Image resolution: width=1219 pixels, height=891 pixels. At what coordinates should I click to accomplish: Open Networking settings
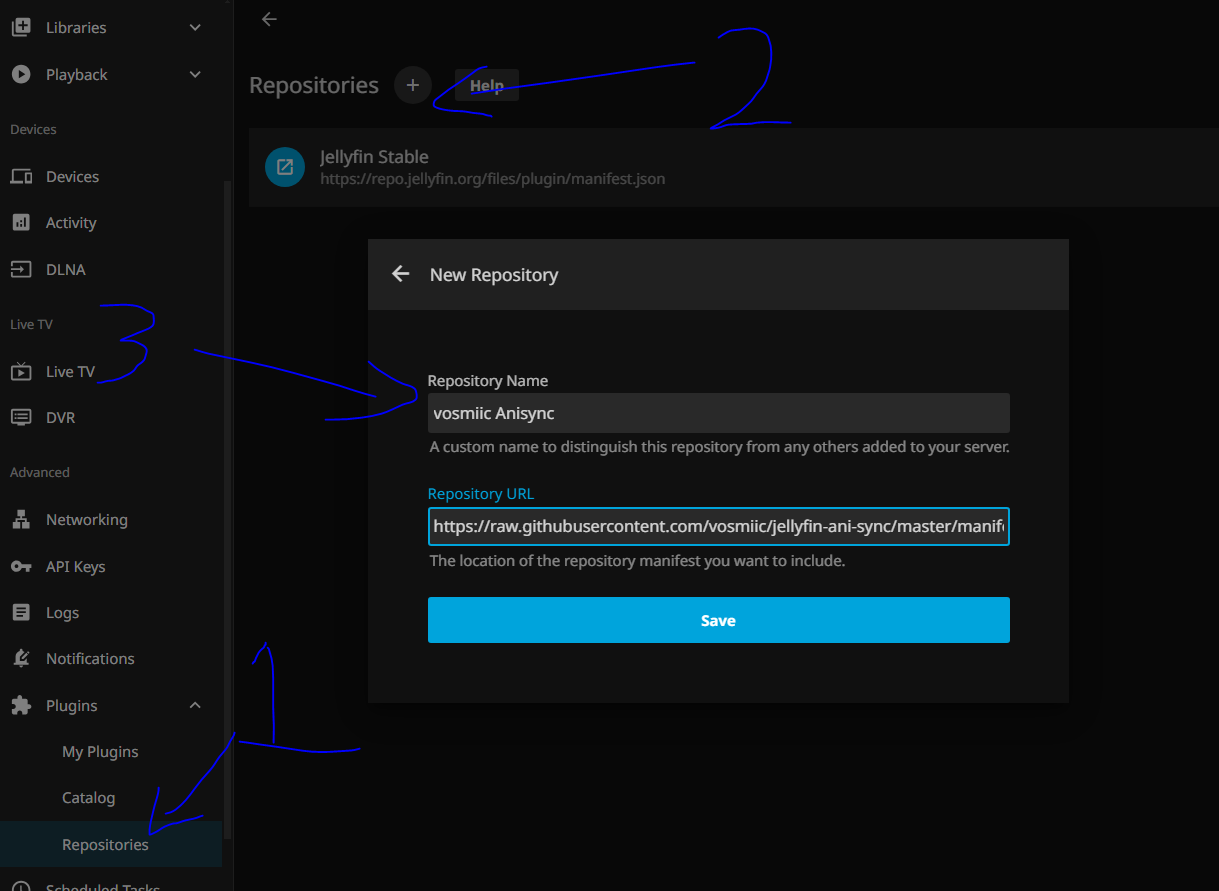(86, 520)
